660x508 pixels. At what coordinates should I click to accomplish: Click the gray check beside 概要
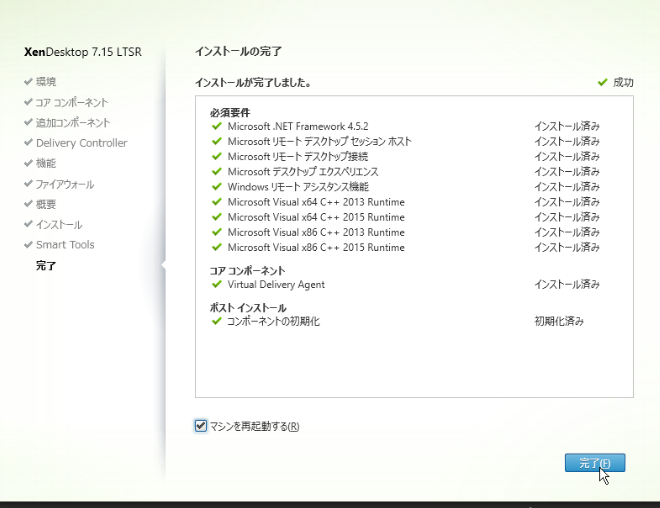click(28, 204)
